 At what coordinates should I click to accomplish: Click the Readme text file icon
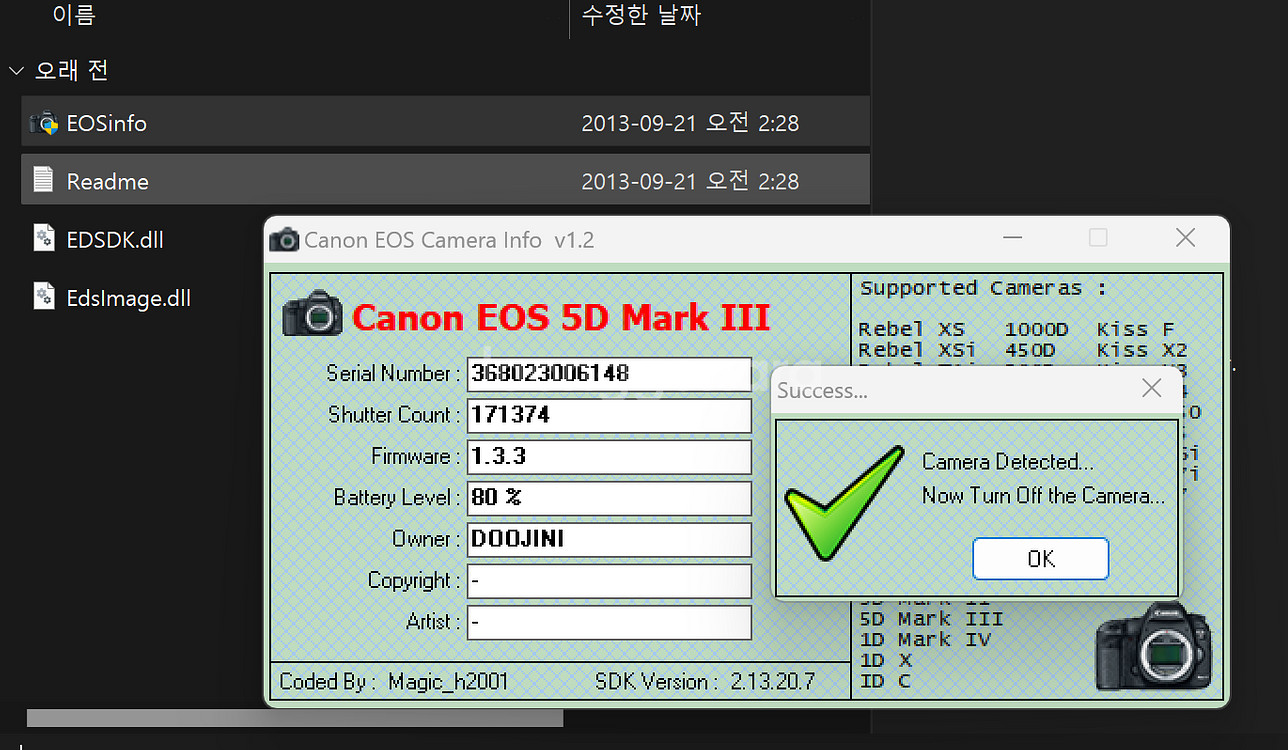[44, 181]
